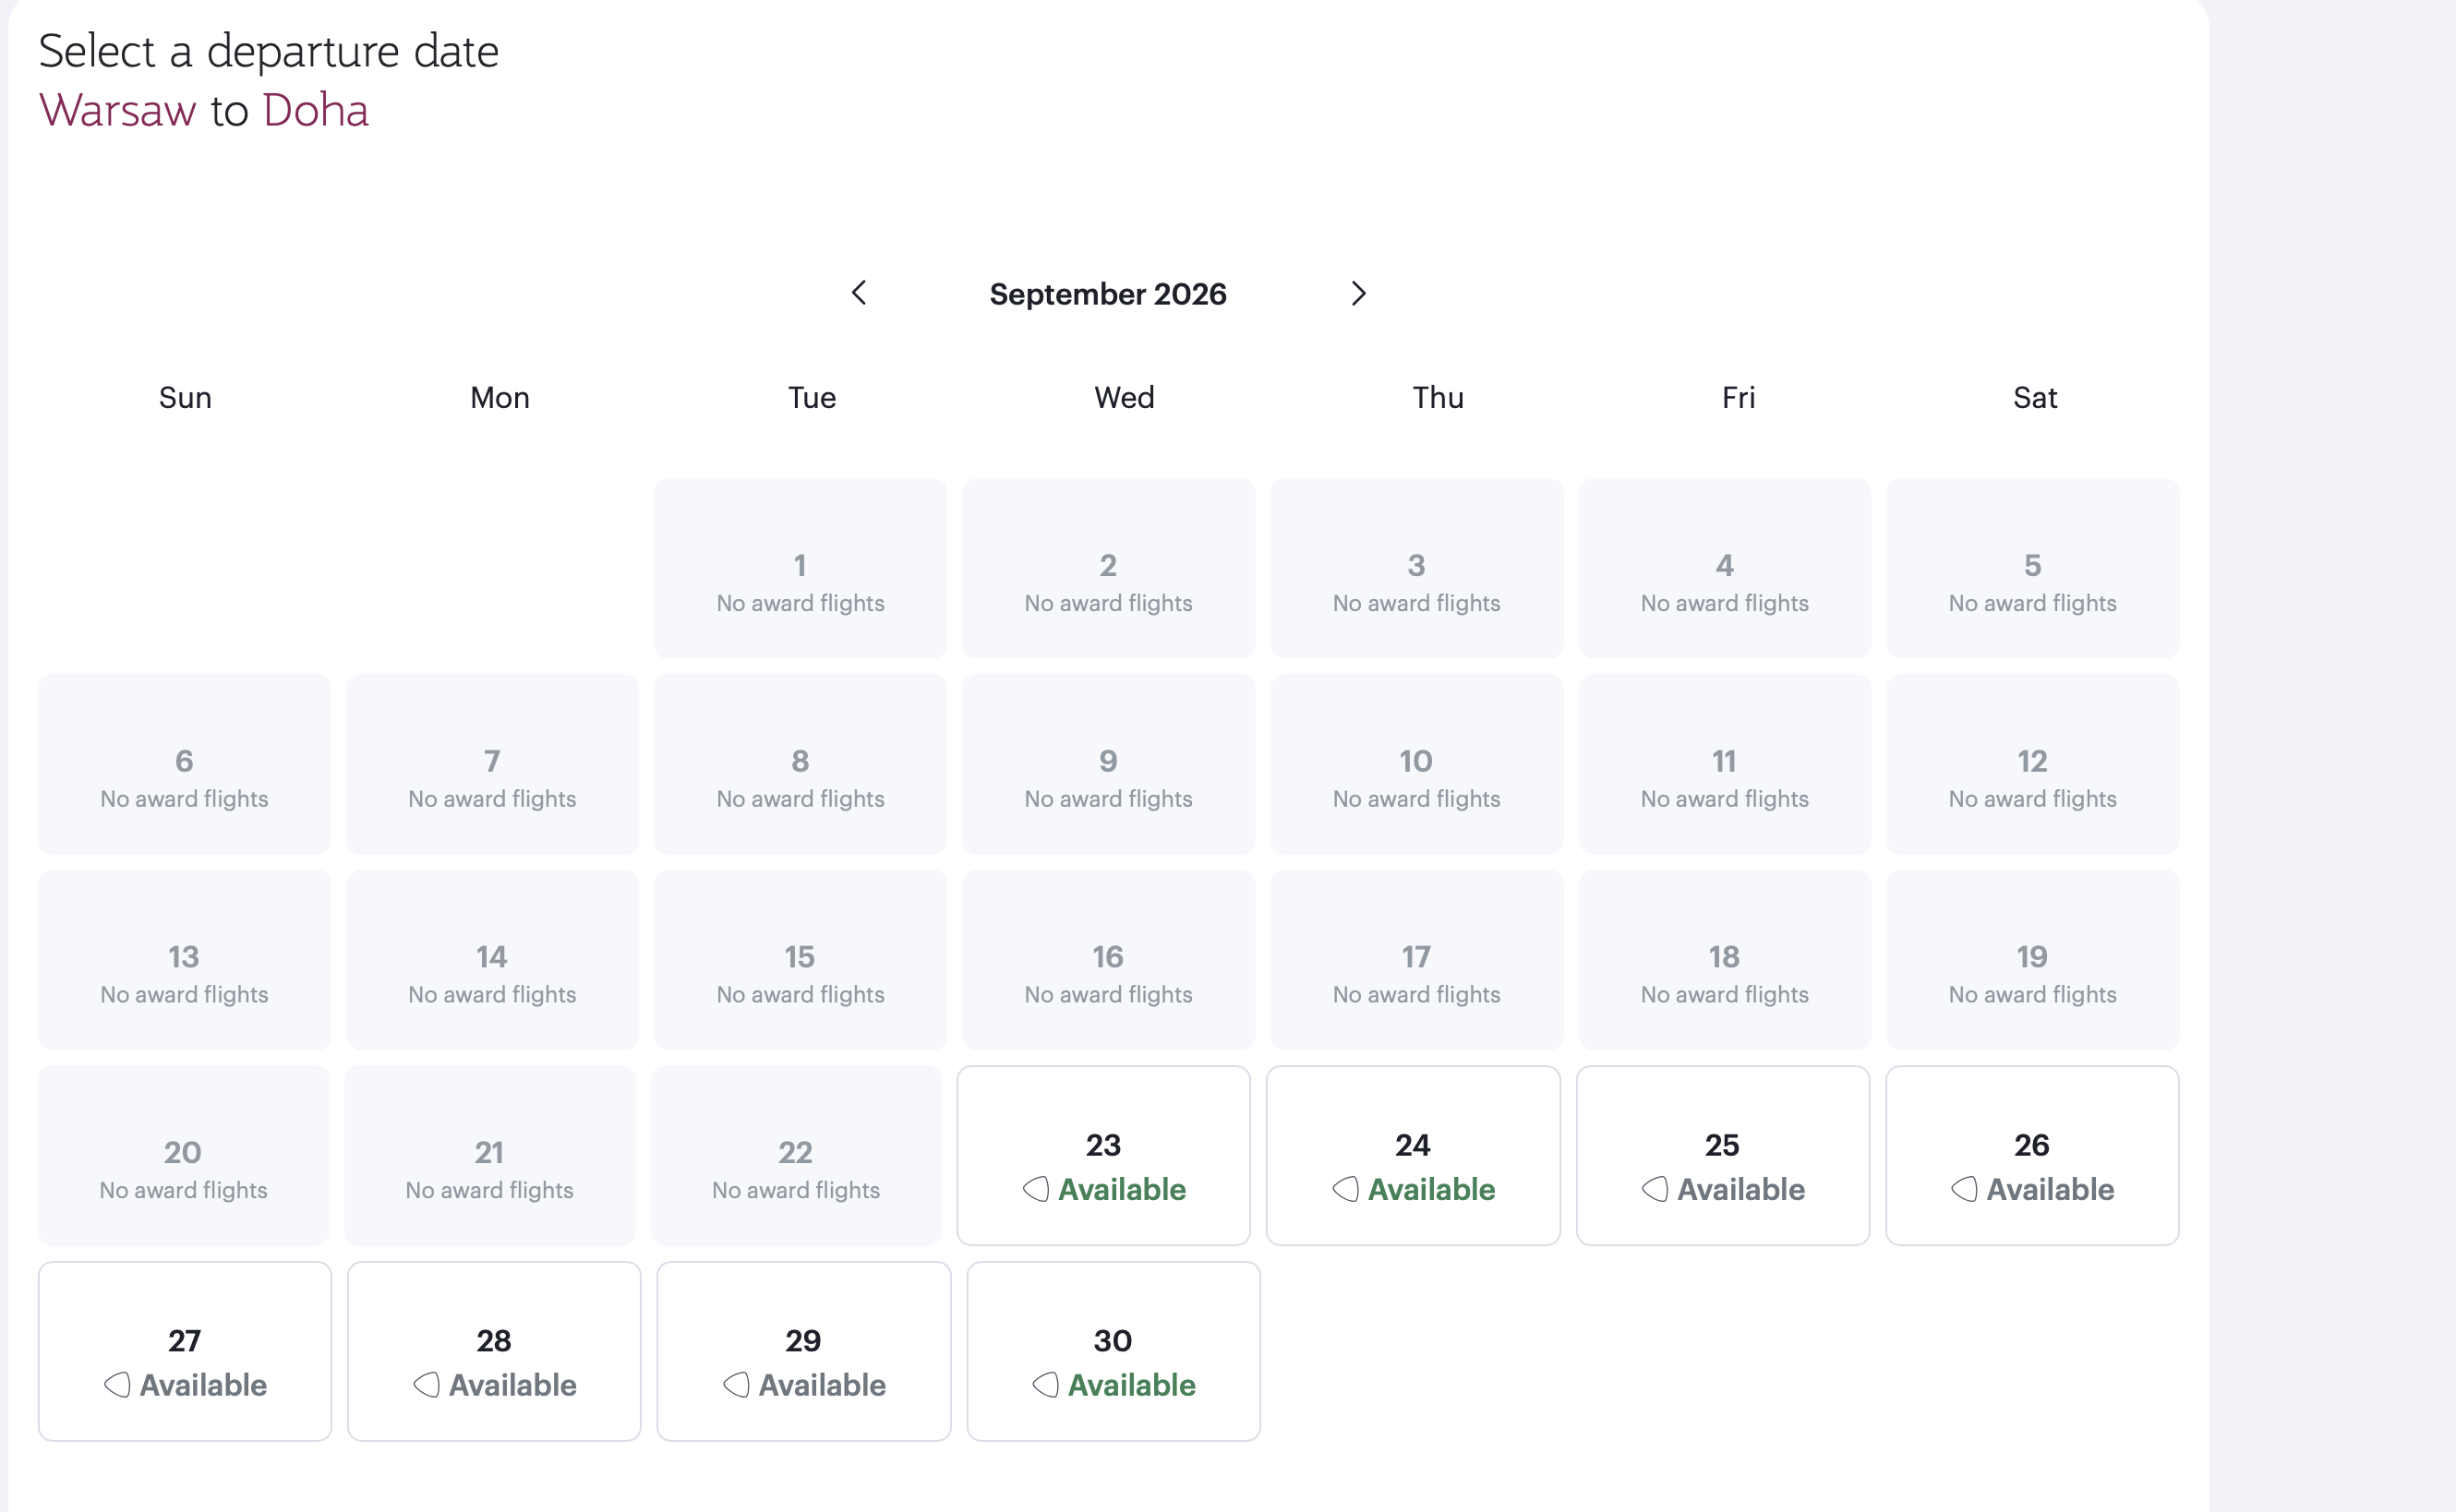Screen dimensions: 2456x1512
Task: Click the unavailable September 22 cell
Action: 796,1155
